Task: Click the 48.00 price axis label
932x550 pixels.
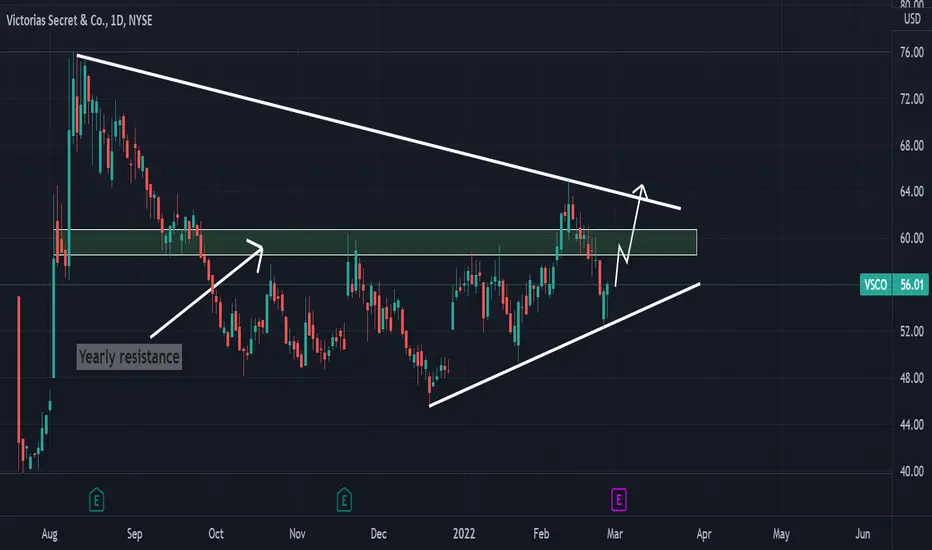Action: click(912, 378)
